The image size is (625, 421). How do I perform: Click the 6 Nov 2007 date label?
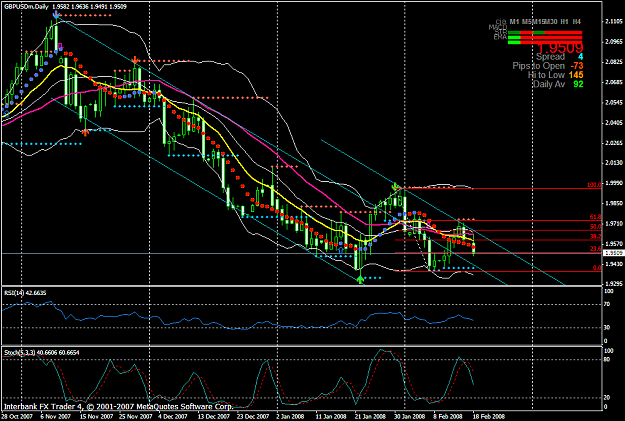click(55, 416)
